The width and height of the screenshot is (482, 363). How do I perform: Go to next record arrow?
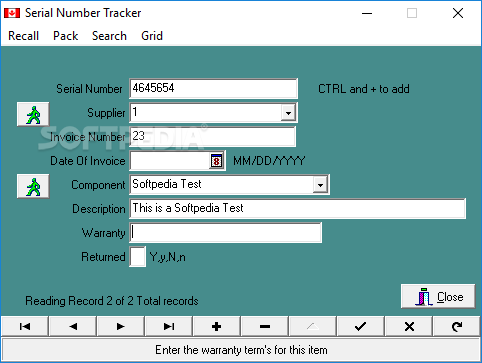pyautogui.click(x=121, y=326)
